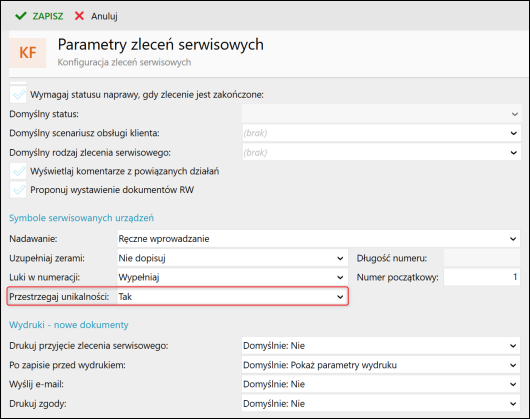Open Luki w numeracji dropdown
Image resolution: width=530 pixels, height=419 pixels.
(x=232, y=277)
